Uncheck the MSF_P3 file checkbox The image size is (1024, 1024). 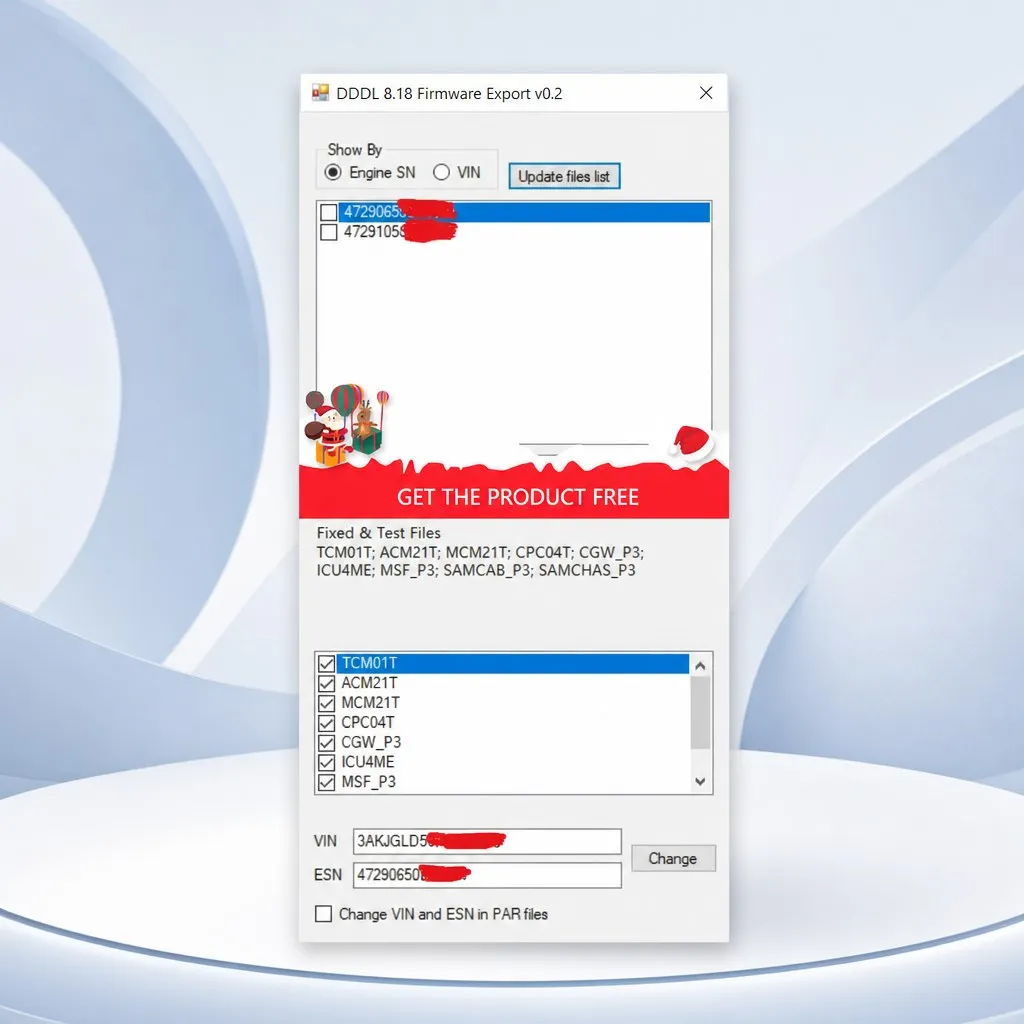[x=327, y=782]
